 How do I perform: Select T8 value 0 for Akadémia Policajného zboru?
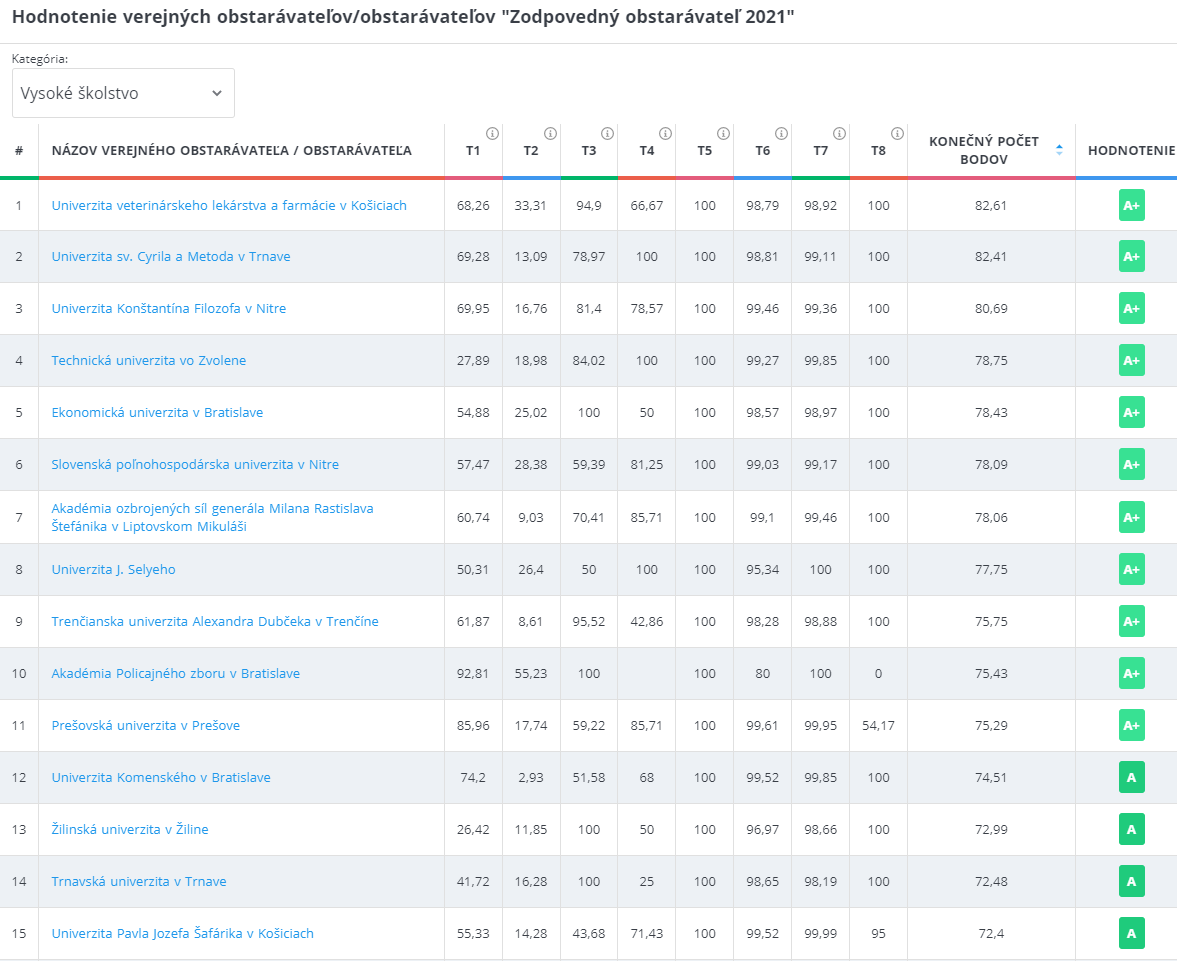point(878,673)
